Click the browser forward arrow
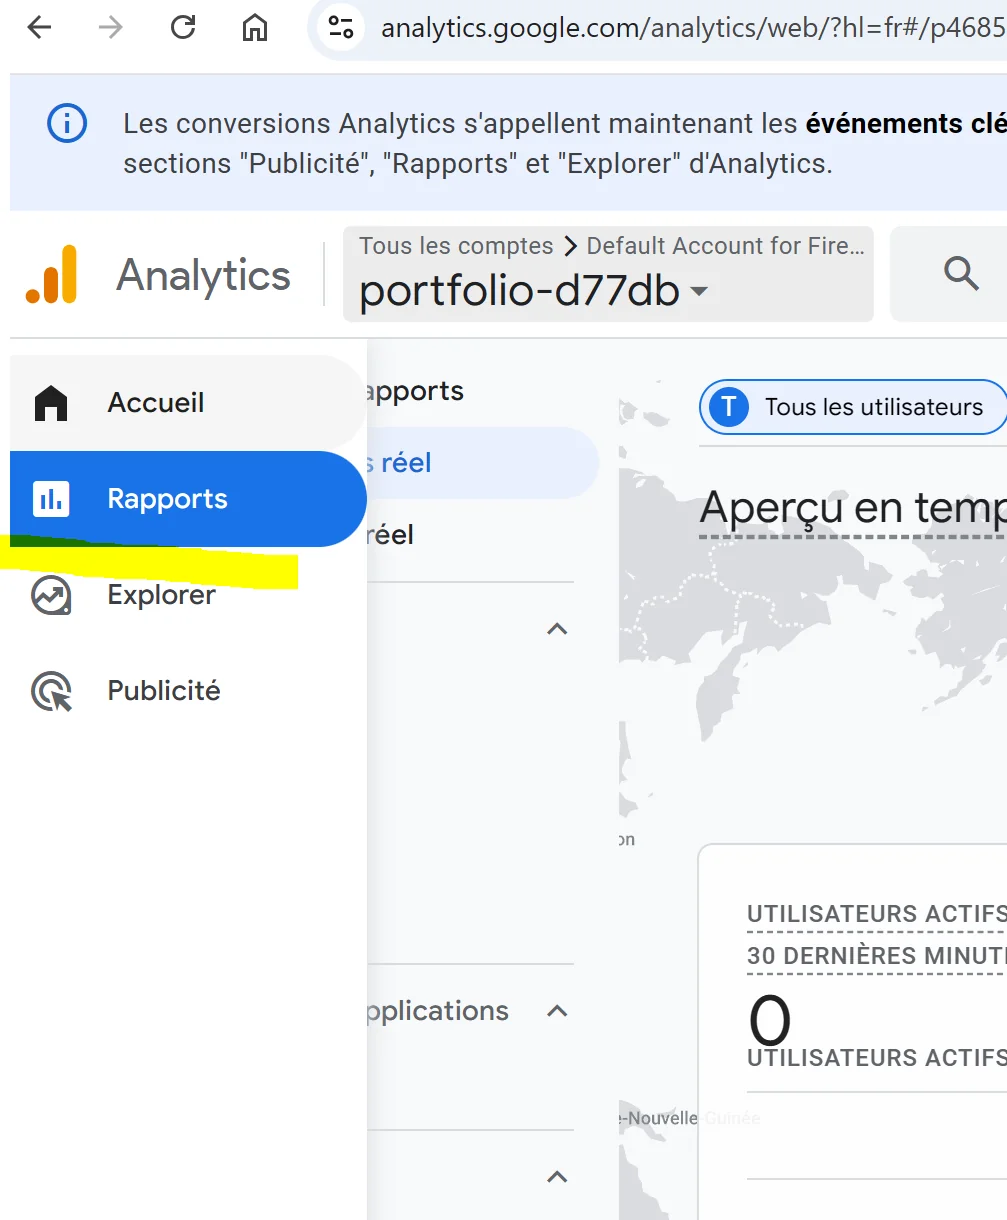1007x1220 pixels. click(x=111, y=27)
